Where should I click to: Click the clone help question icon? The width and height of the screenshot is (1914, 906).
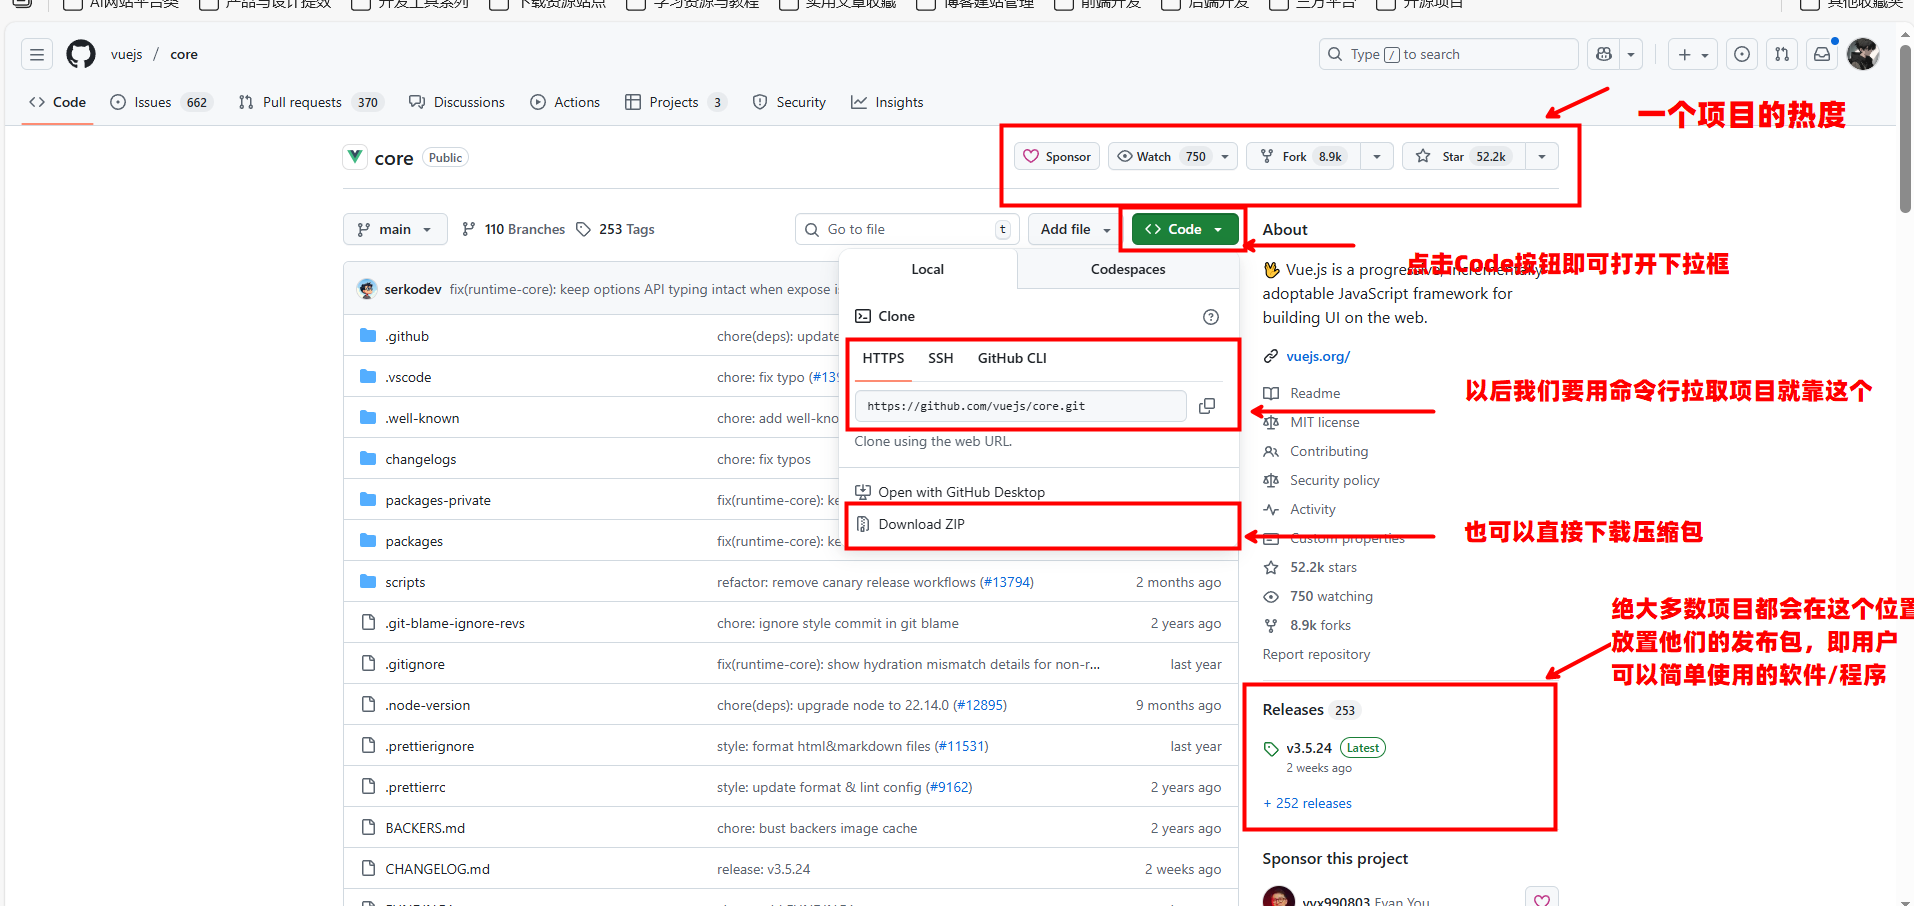(x=1210, y=317)
